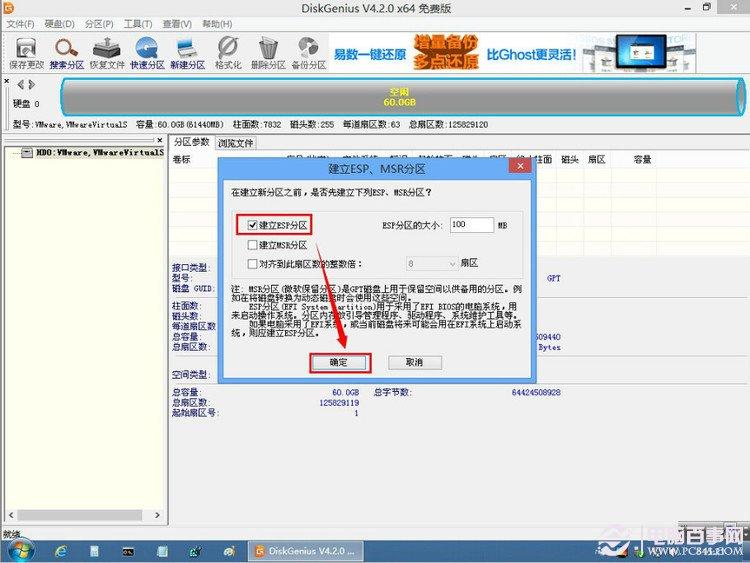This screenshot has width=750, height=563.
Task: Click the 搜索分区 search partition icon
Action: click(x=66, y=53)
